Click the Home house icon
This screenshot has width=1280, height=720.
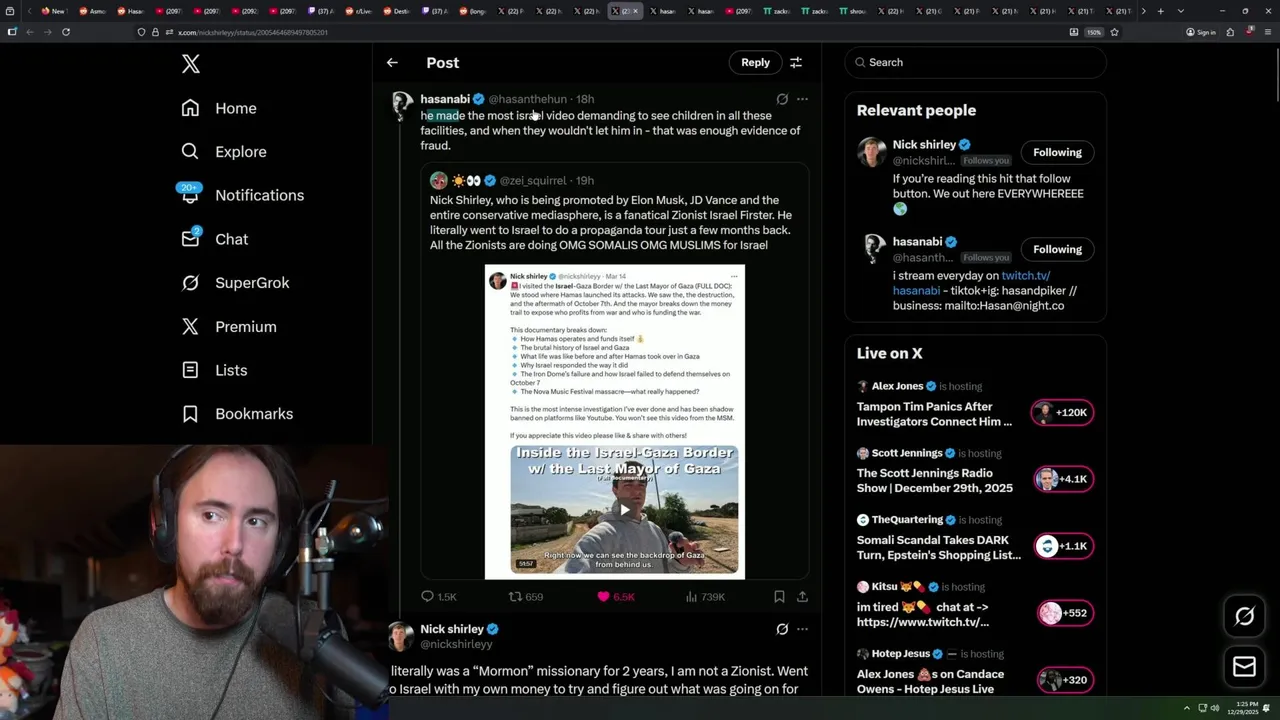[x=190, y=108]
